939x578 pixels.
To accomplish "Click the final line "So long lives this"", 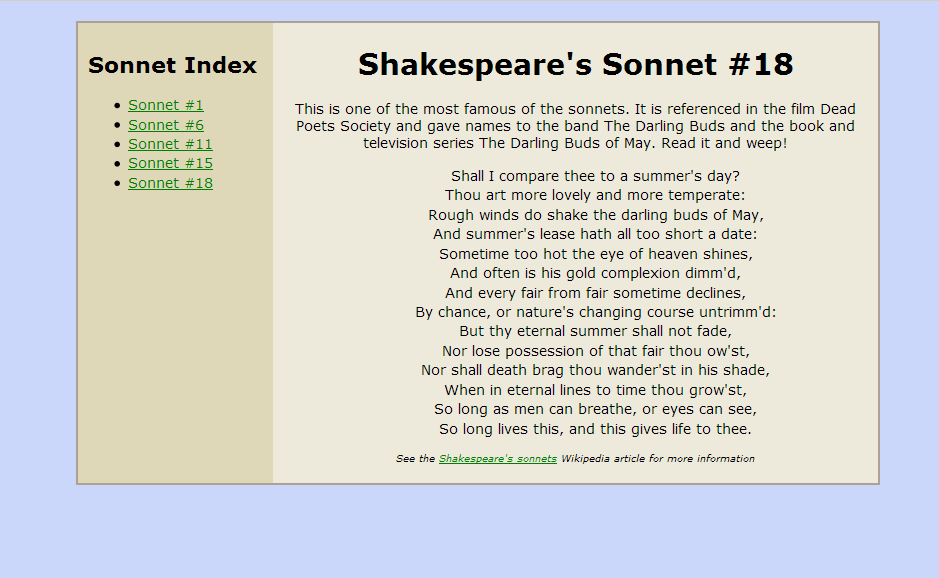I will click(x=595, y=429).
